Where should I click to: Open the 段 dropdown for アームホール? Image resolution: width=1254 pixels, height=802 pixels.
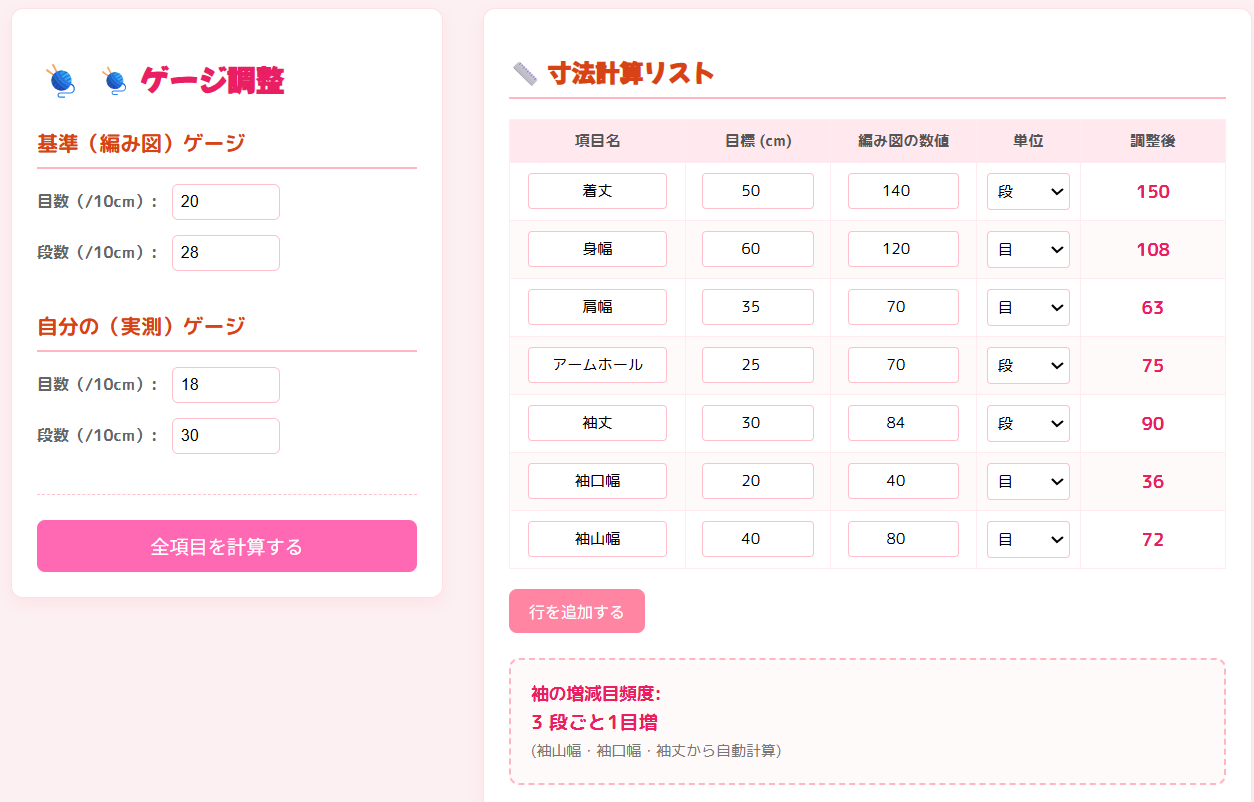pyautogui.click(x=1028, y=365)
